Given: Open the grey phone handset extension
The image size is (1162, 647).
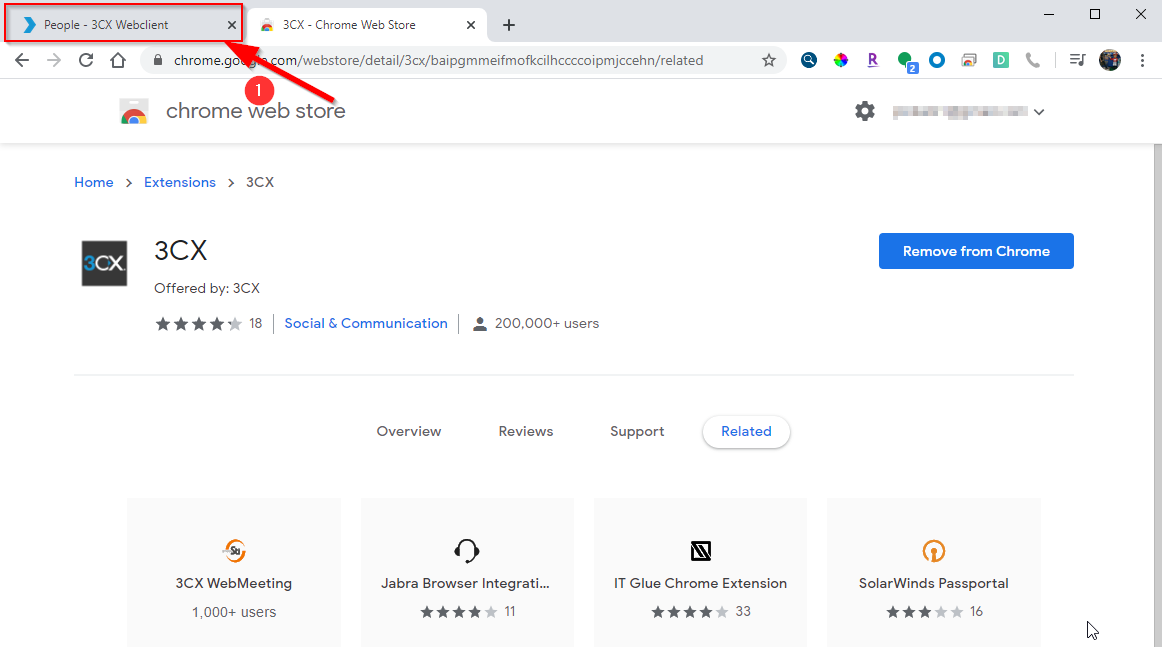Looking at the screenshot, I should (x=1032, y=60).
